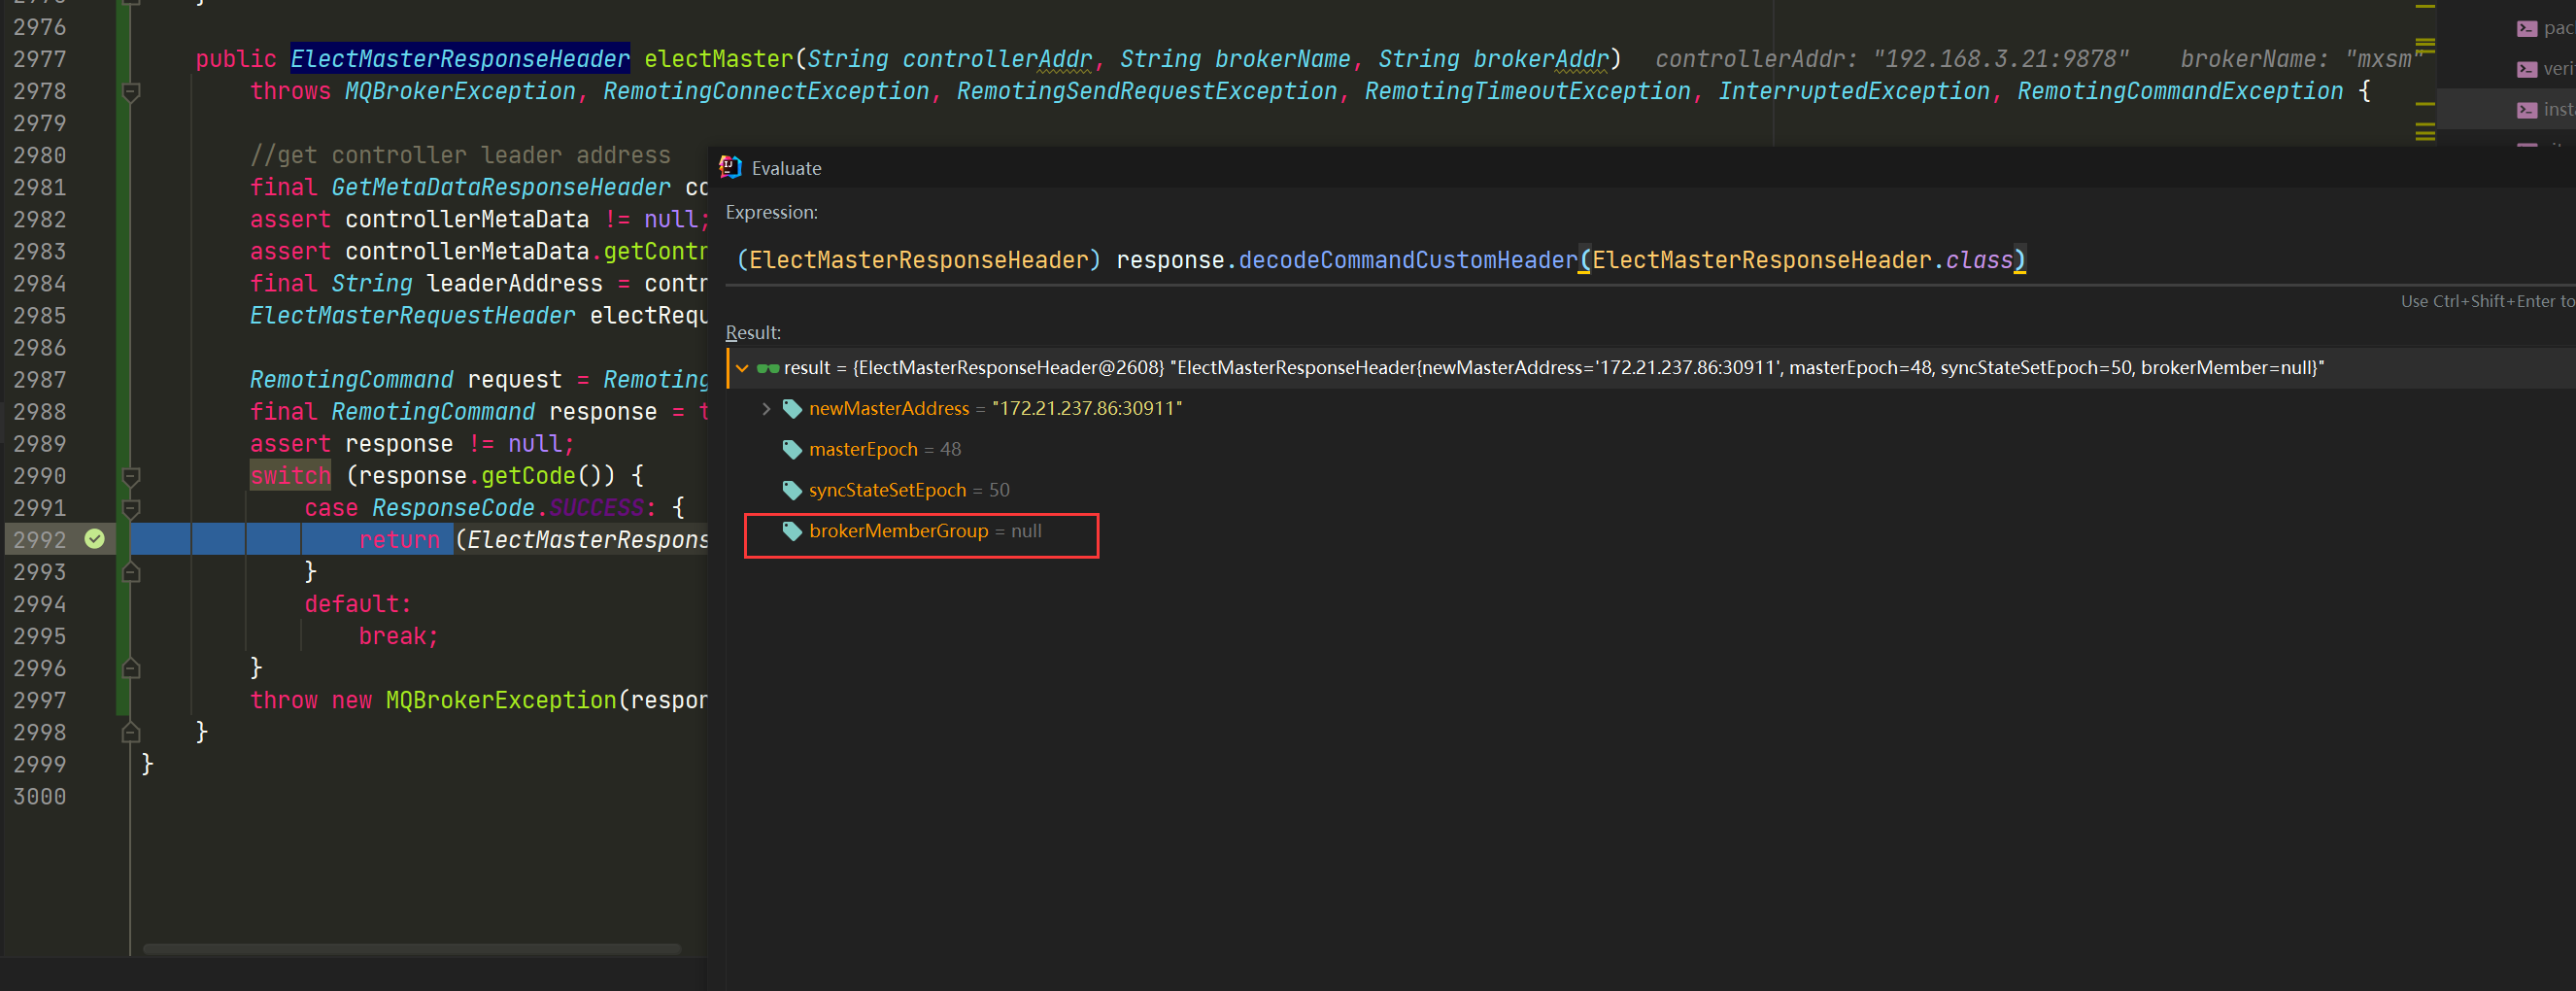The height and width of the screenshot is (991, 2576).
Task: Click the highlighted ElectMasterResponseHeader return type on line 2977
Action: (460, 60)
